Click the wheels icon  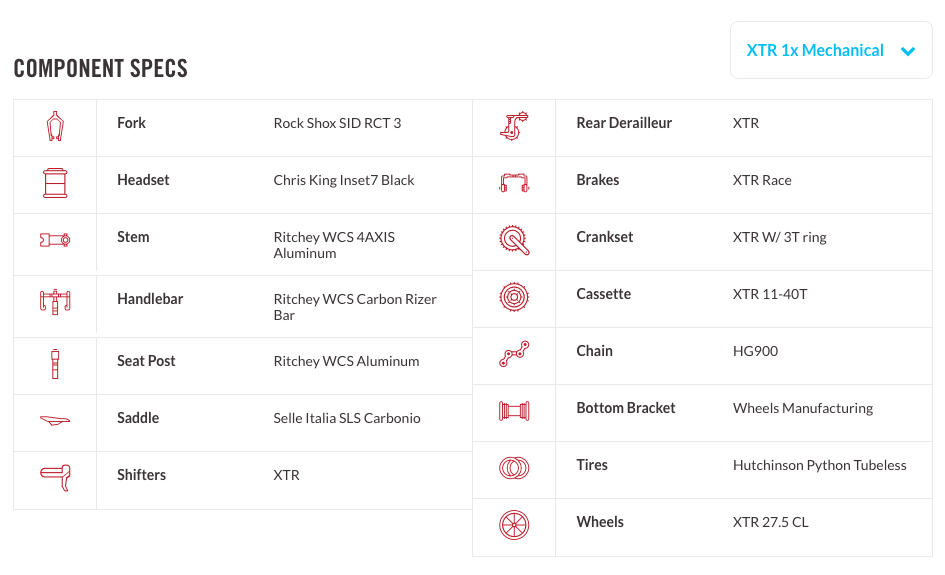(x=514, y=525)
